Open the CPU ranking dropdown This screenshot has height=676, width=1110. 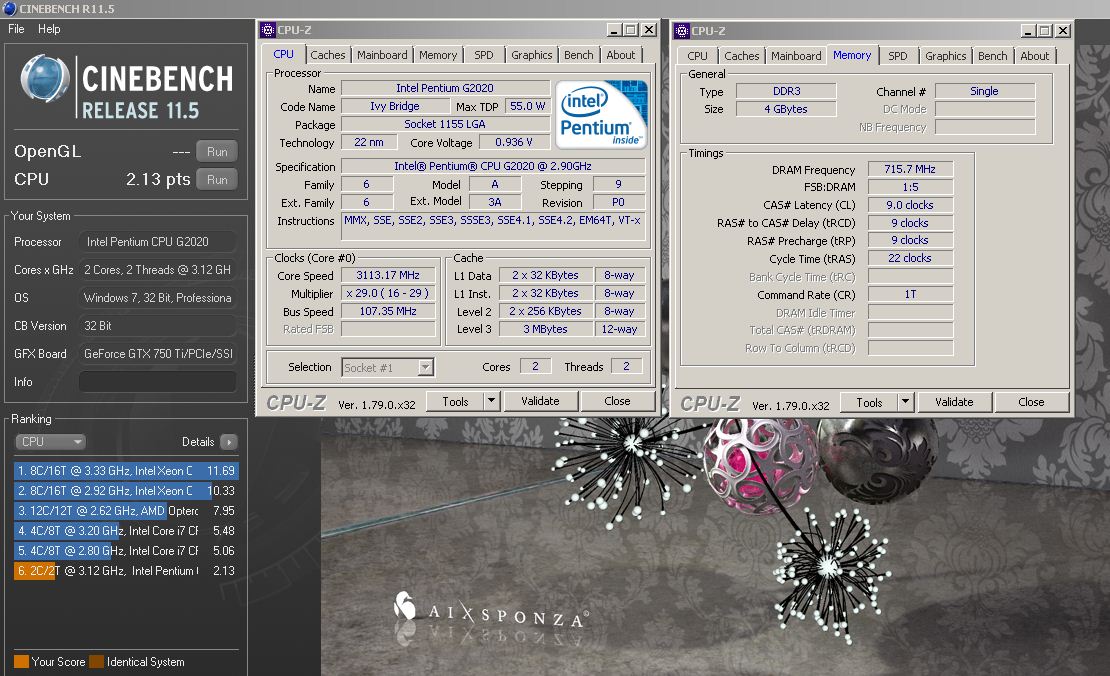[x=50, y=442]
